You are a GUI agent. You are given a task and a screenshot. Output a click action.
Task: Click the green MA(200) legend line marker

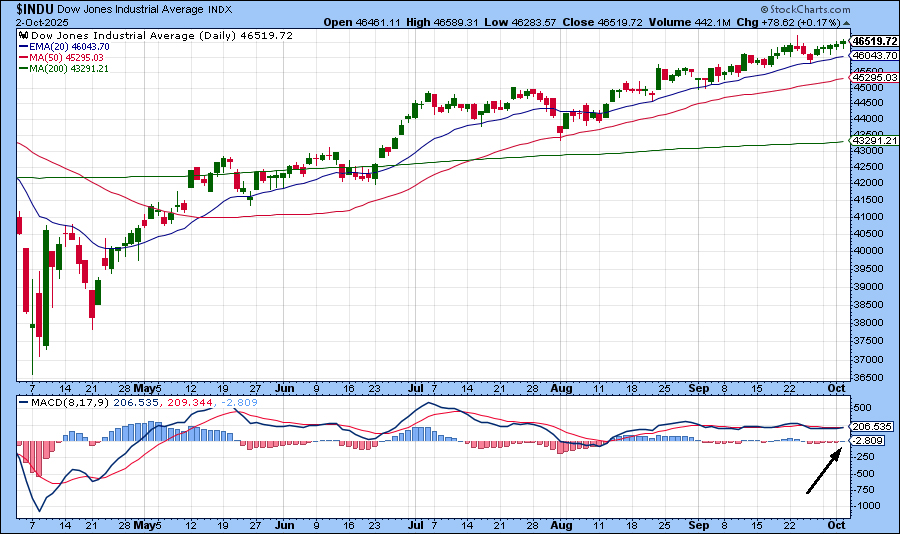click(24, 68)
